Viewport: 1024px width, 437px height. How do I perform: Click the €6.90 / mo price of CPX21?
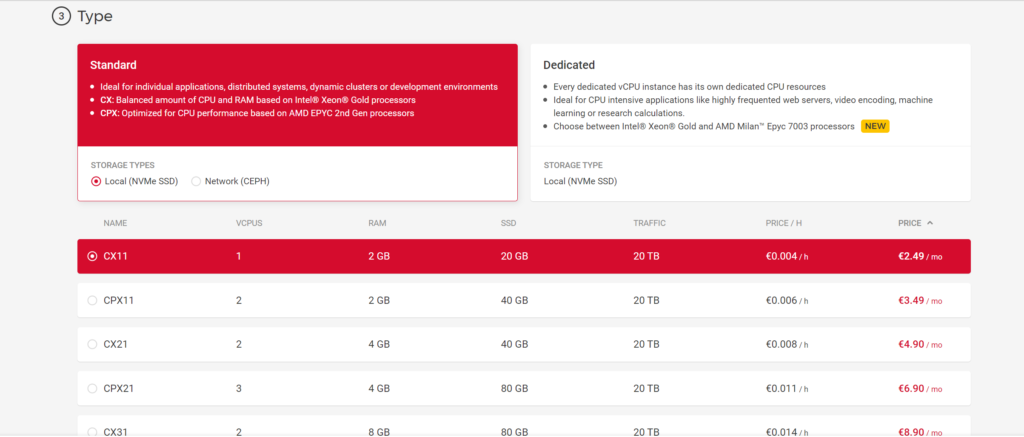click(920, 388)
